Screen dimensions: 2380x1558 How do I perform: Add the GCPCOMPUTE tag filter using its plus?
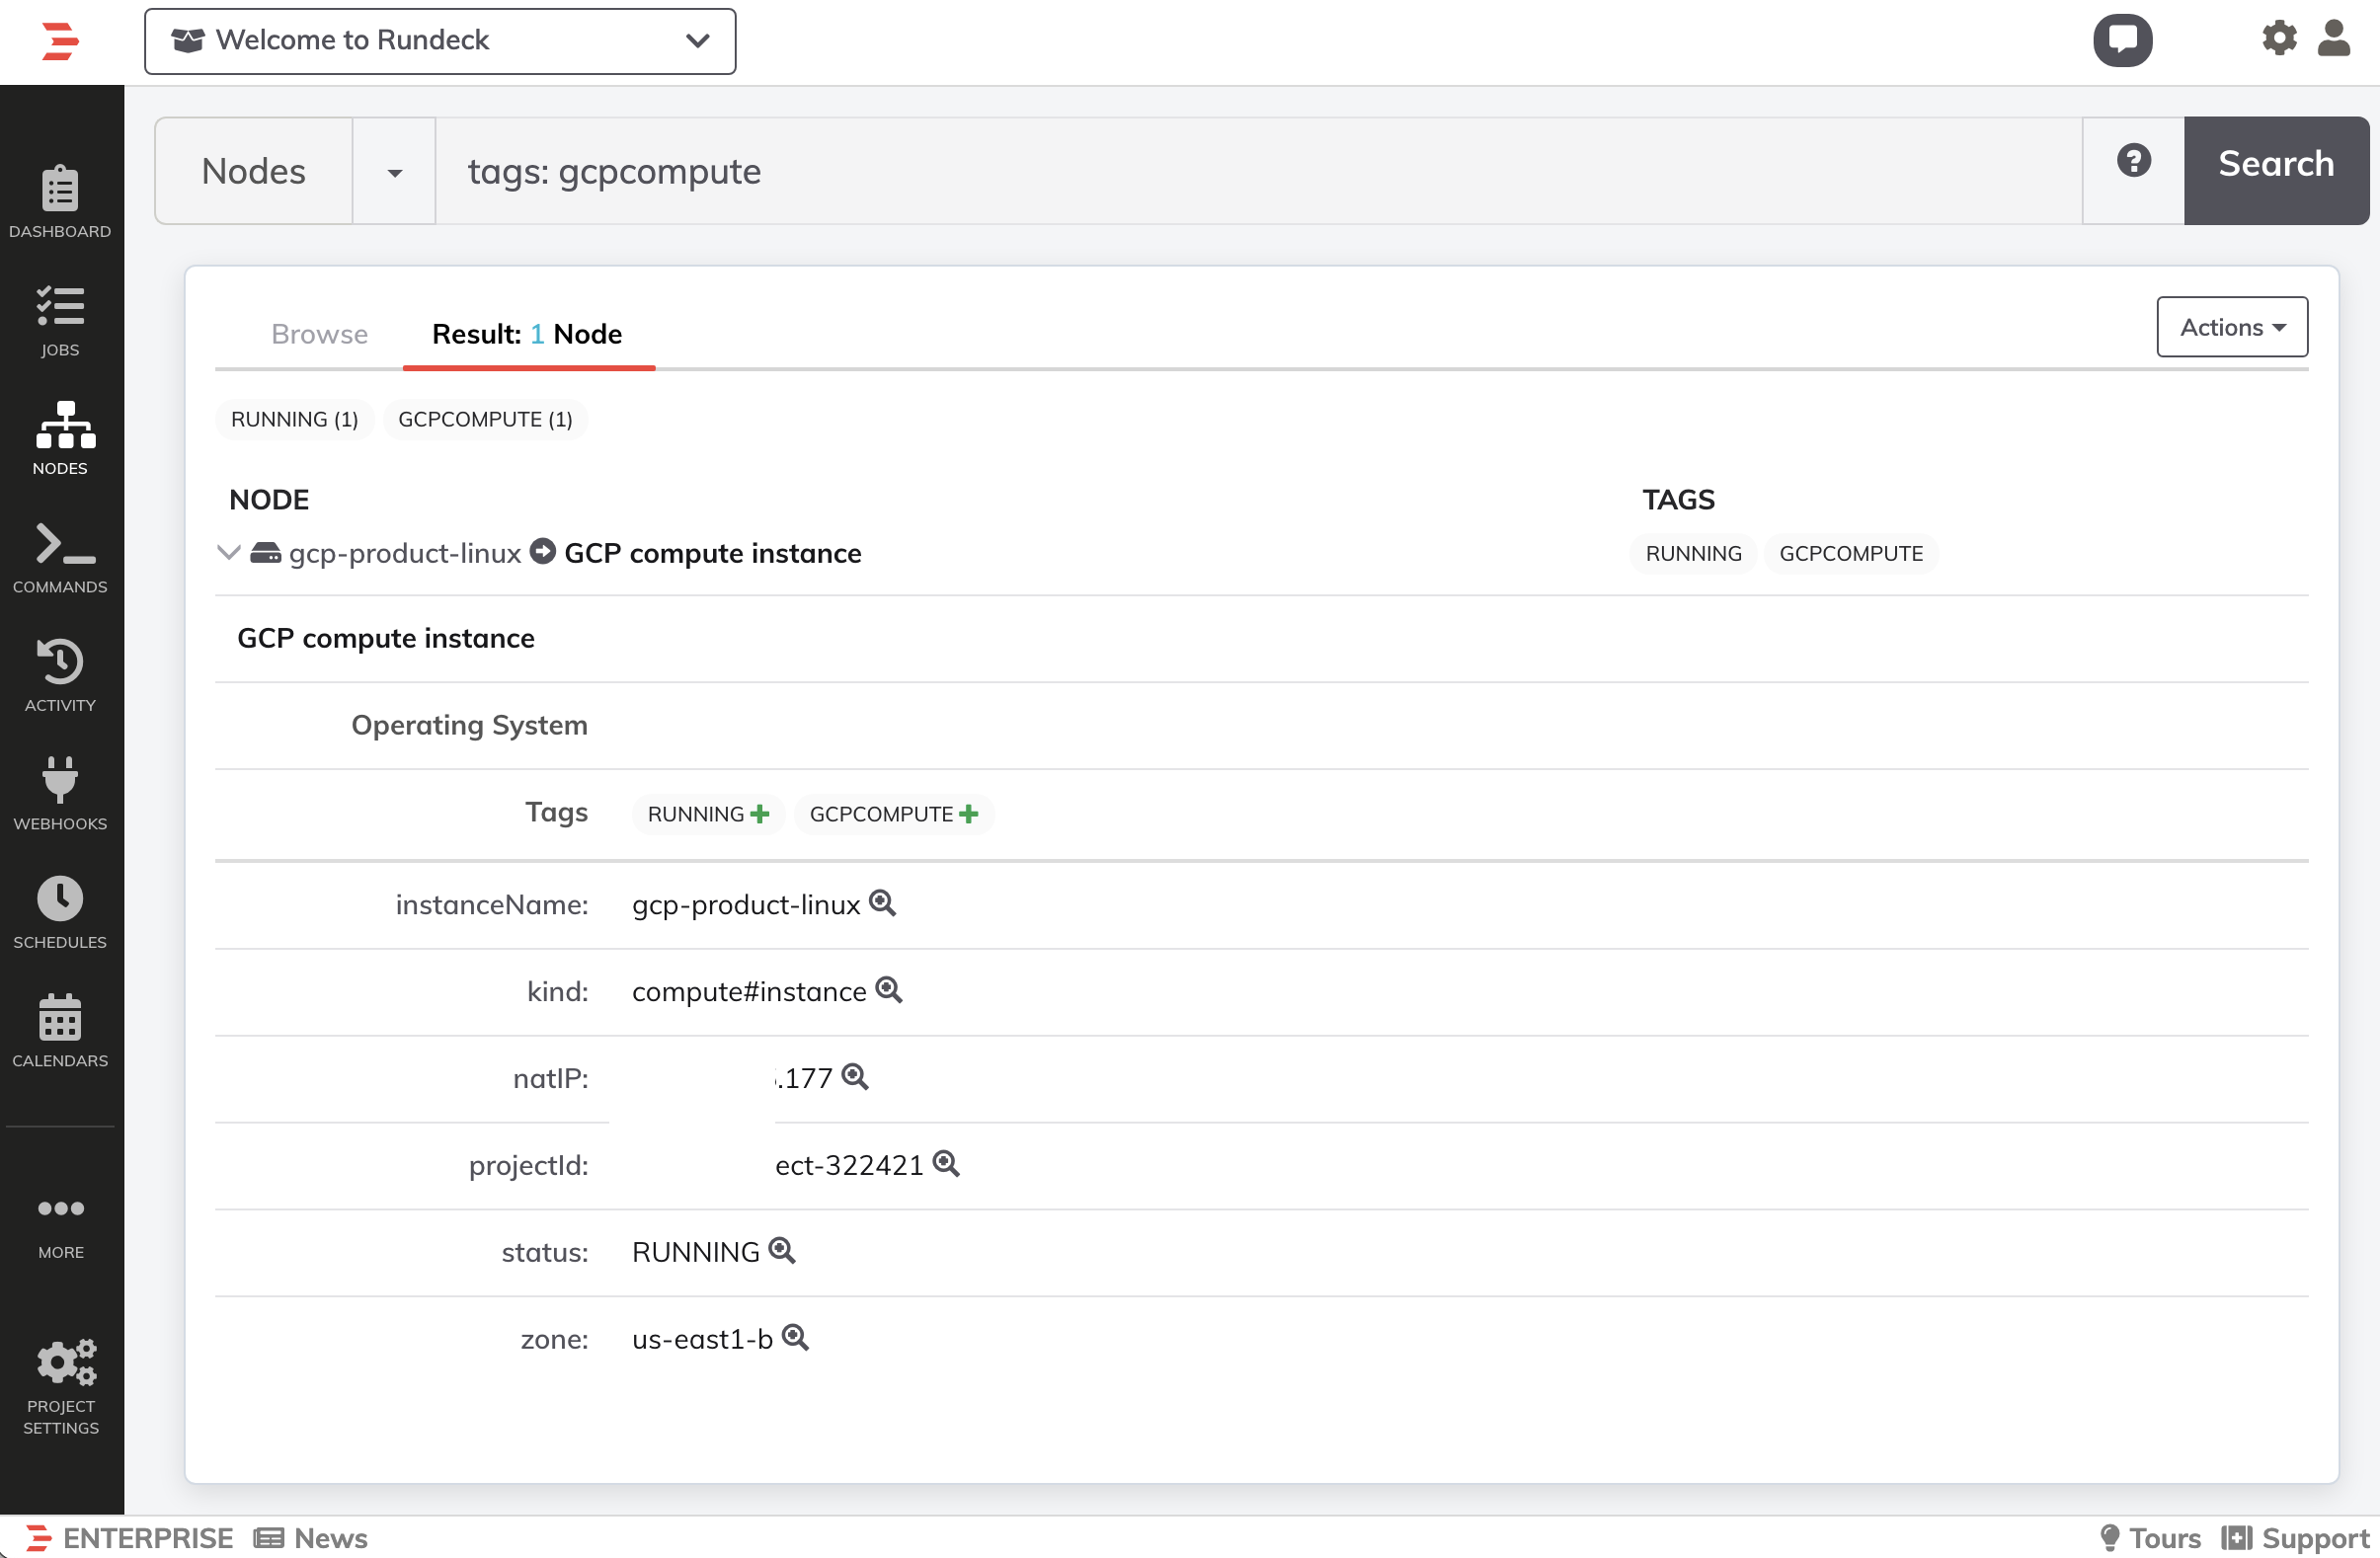(967, 813)
